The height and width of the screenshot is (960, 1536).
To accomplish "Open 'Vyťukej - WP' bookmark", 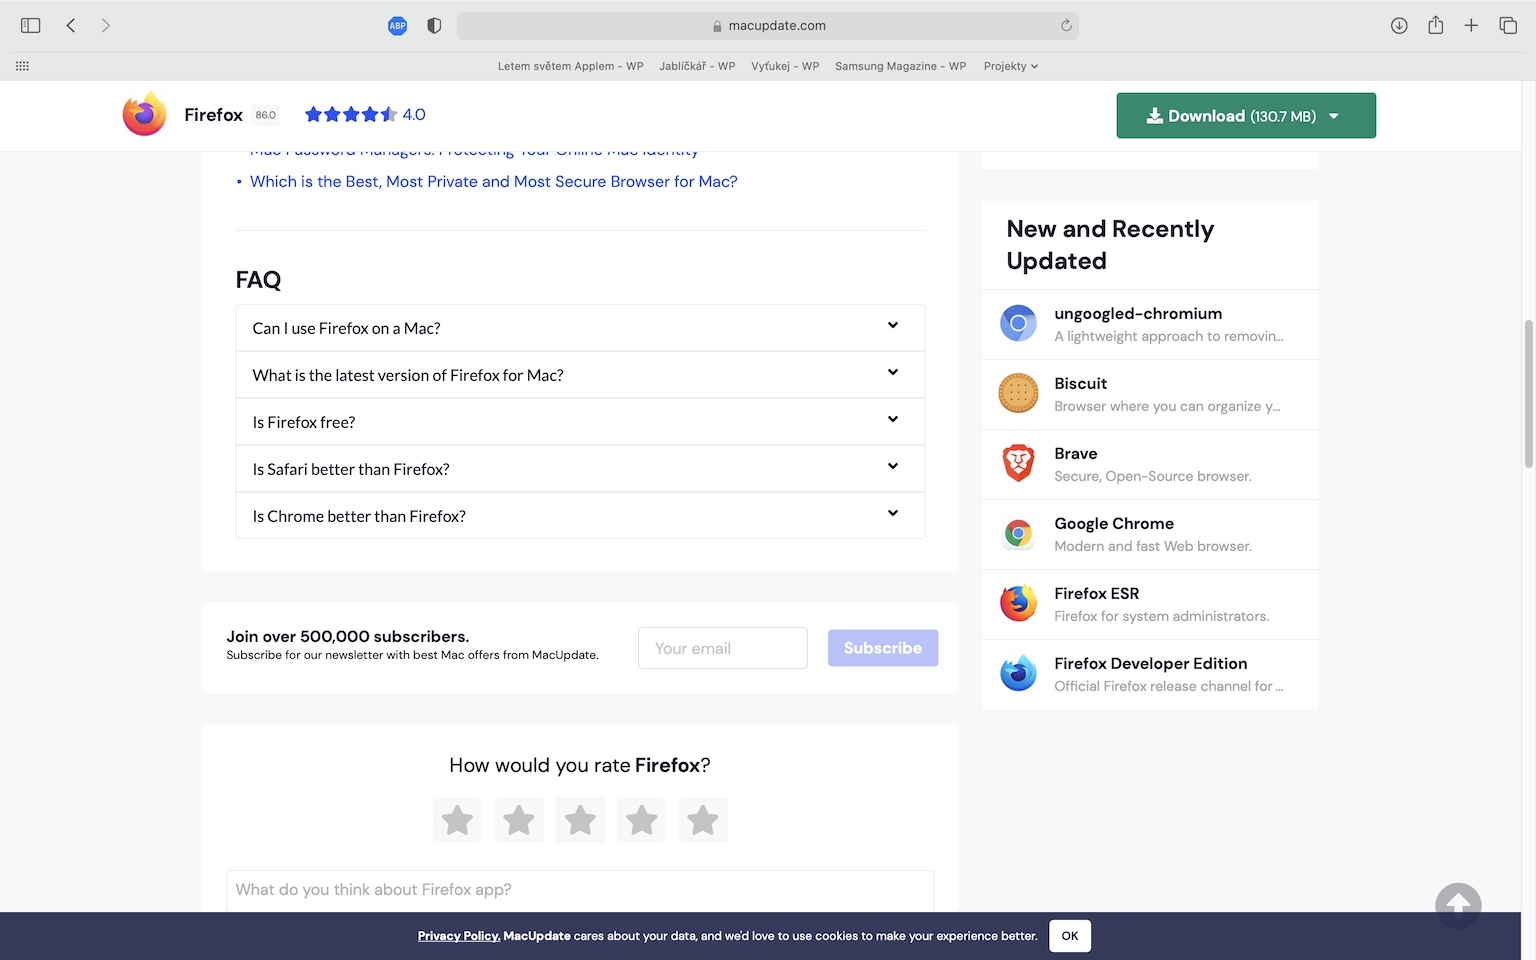I will click(x=785, y=66).
